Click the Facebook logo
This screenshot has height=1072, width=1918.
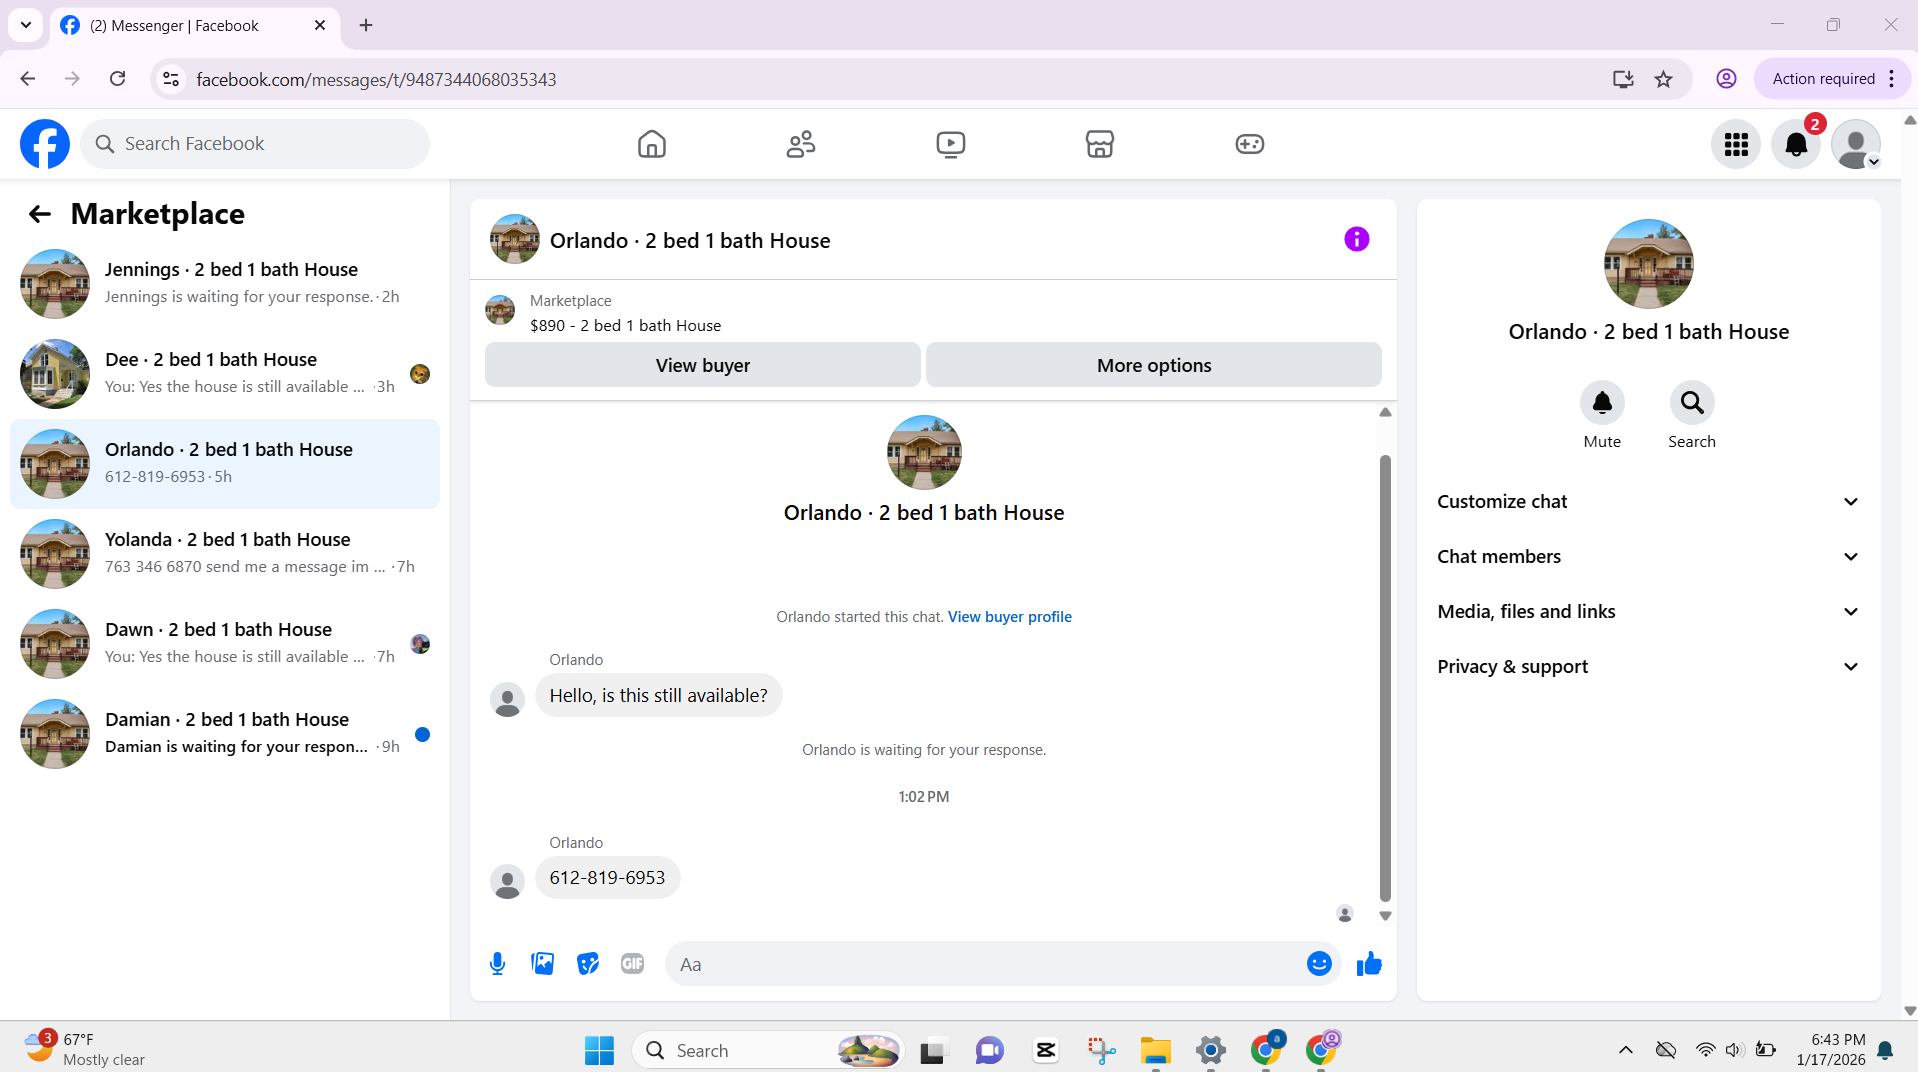(x=45, y=144)
